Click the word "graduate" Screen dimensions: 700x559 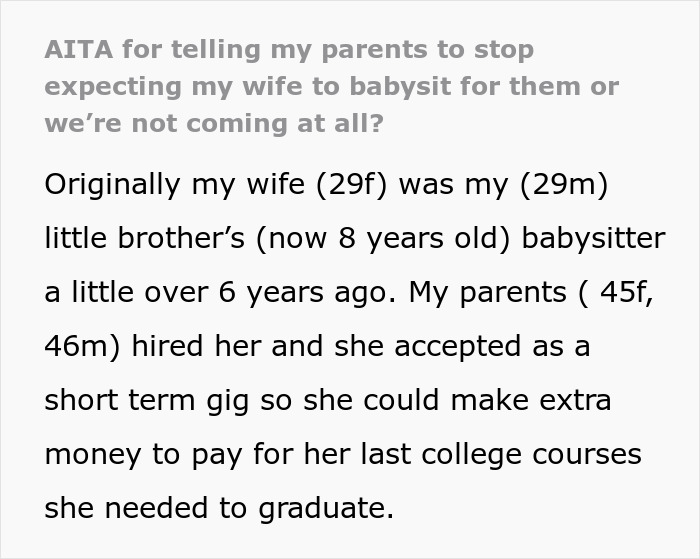click(x=326, y=508)
